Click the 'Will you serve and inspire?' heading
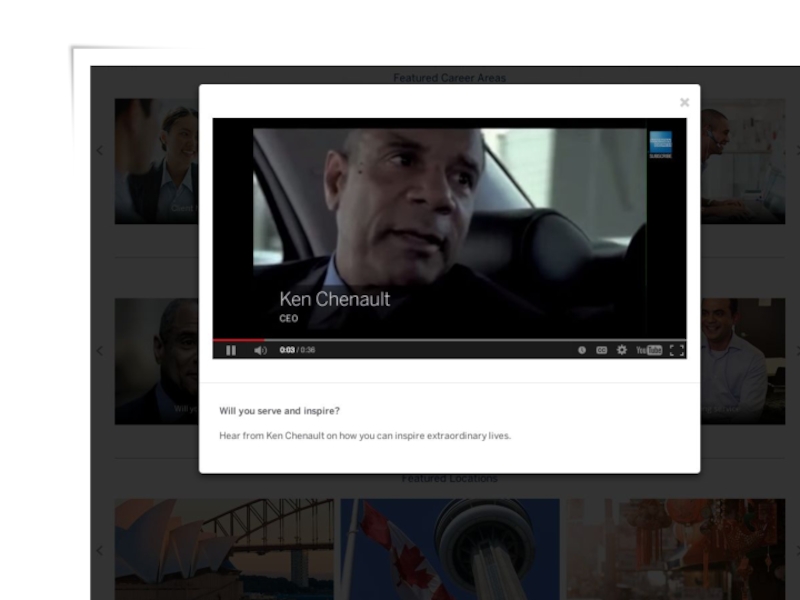The image size is (800, 600). pos(280,411)
